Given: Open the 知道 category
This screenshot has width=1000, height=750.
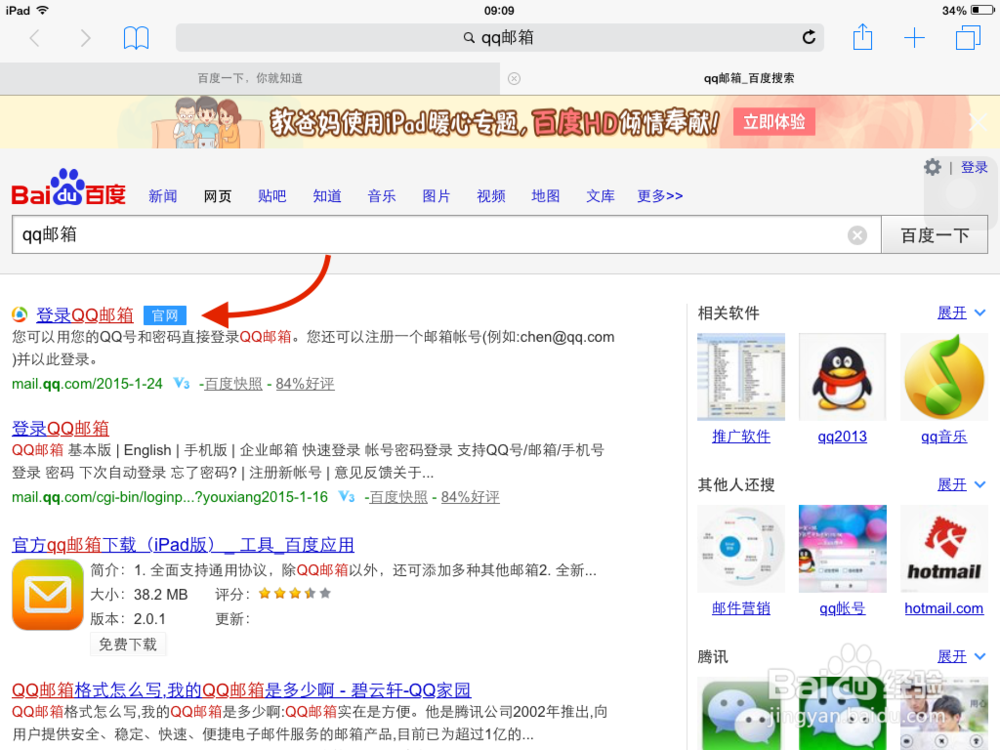Looking at the screenshot, I should [327, 196].
